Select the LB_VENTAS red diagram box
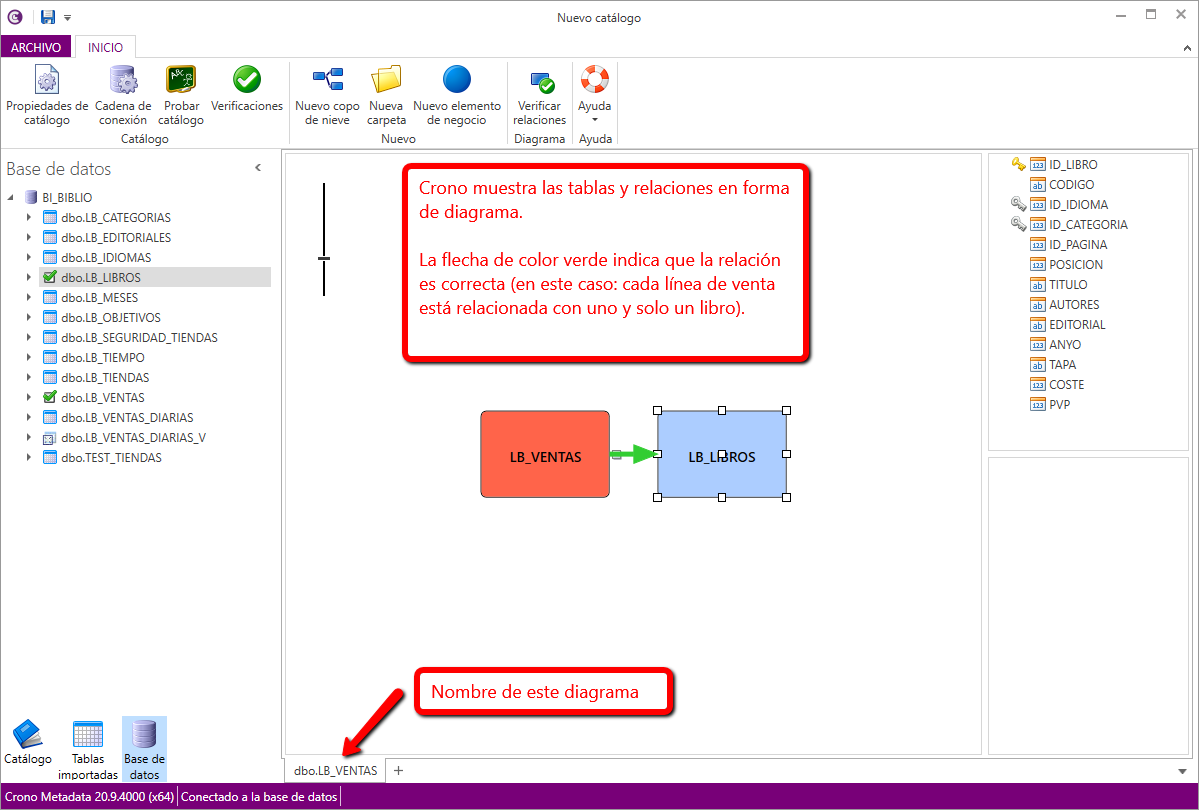 coord(545,454)
